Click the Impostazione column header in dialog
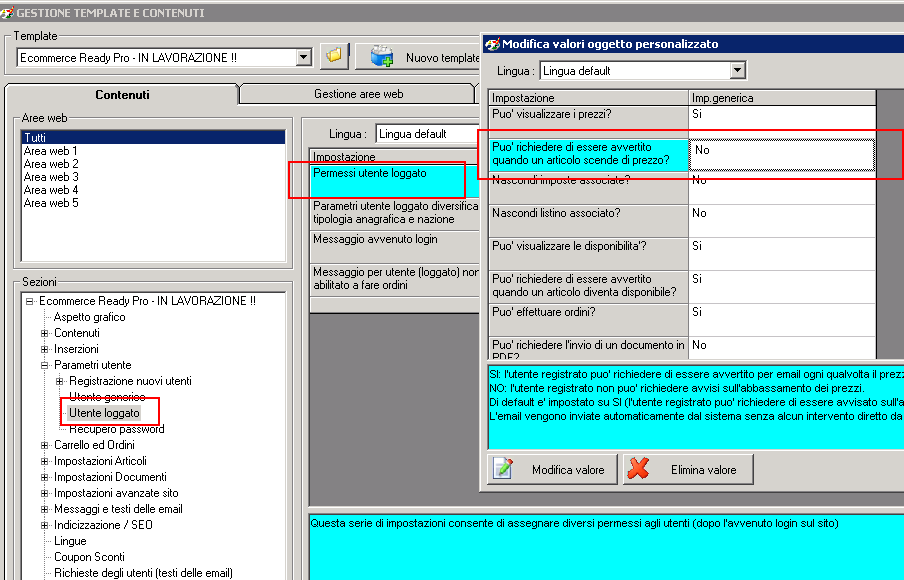This screenshot has height=580, width=904. [589, 97]
